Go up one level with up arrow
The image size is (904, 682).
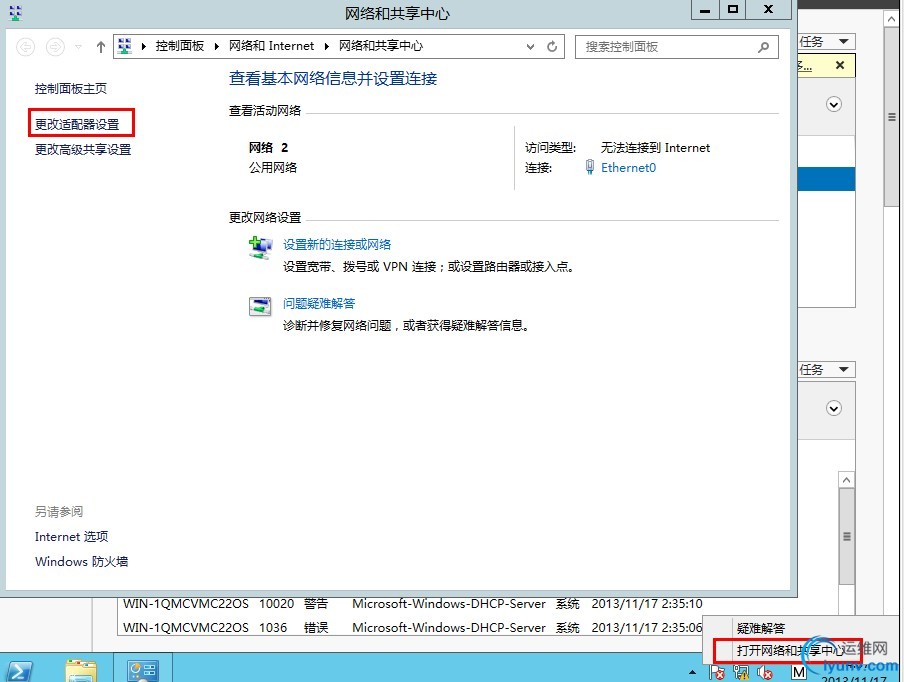101,47
